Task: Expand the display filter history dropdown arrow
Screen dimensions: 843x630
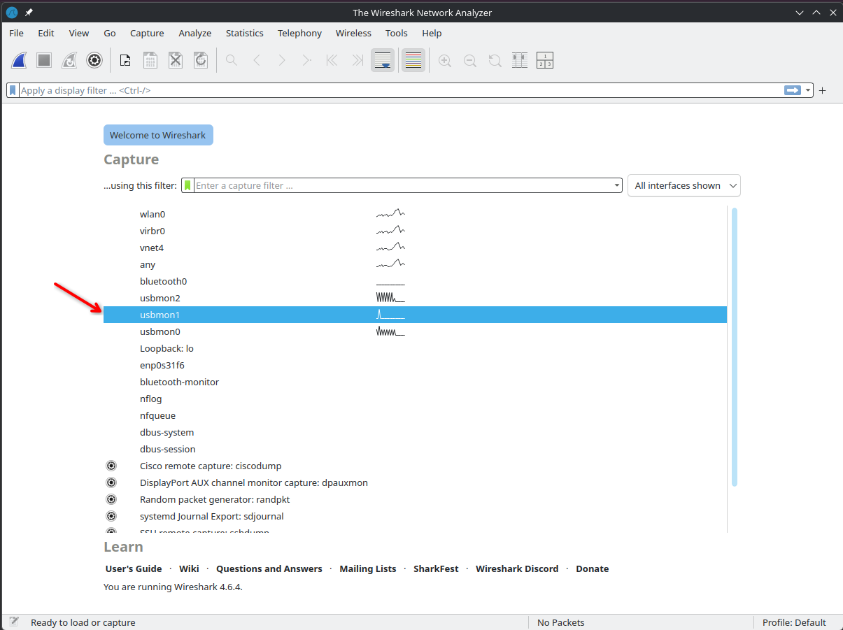Action: [808, 90]
